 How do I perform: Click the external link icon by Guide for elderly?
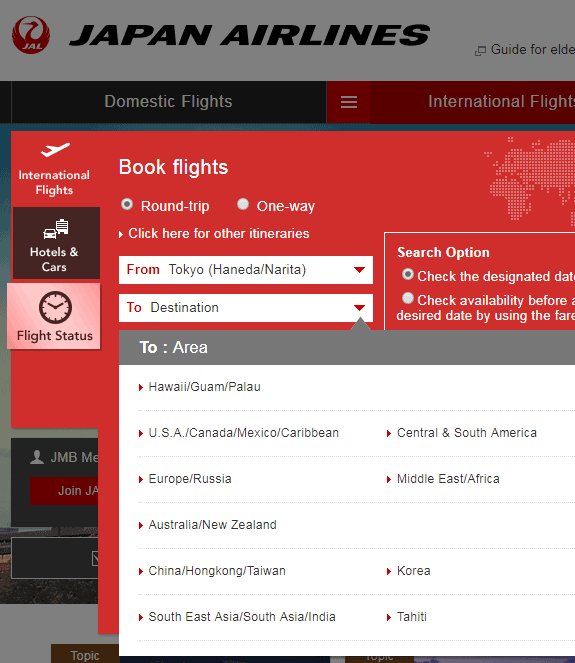(x=480, y=51)
